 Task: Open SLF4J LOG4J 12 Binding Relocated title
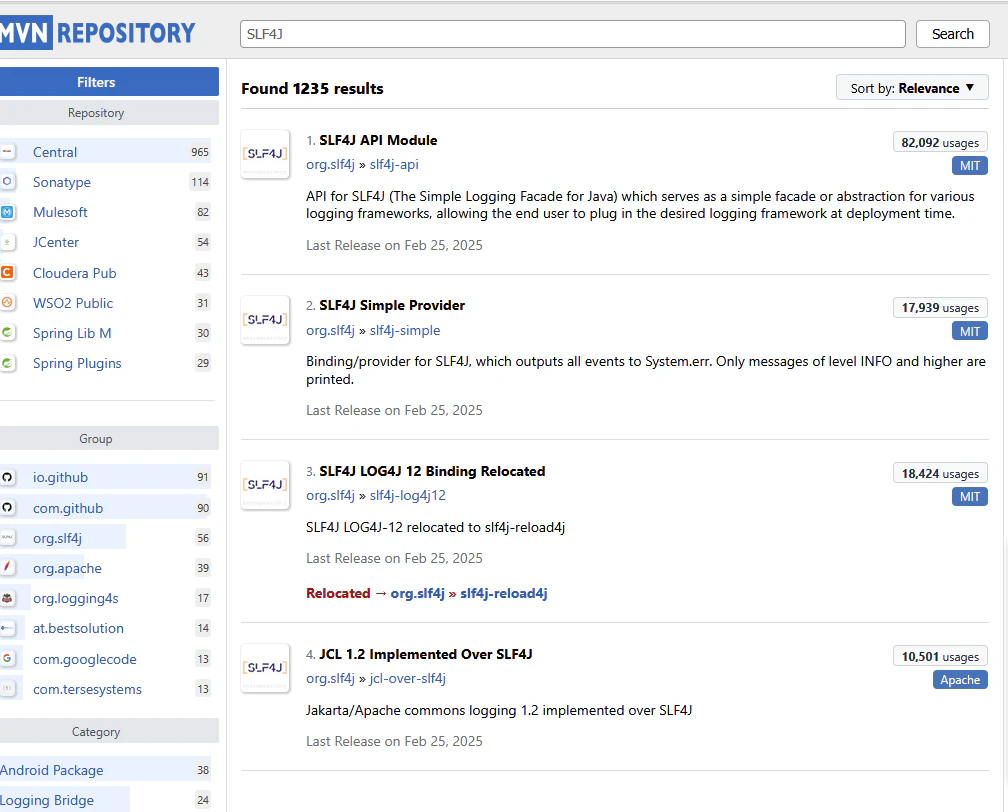[432, 471]
